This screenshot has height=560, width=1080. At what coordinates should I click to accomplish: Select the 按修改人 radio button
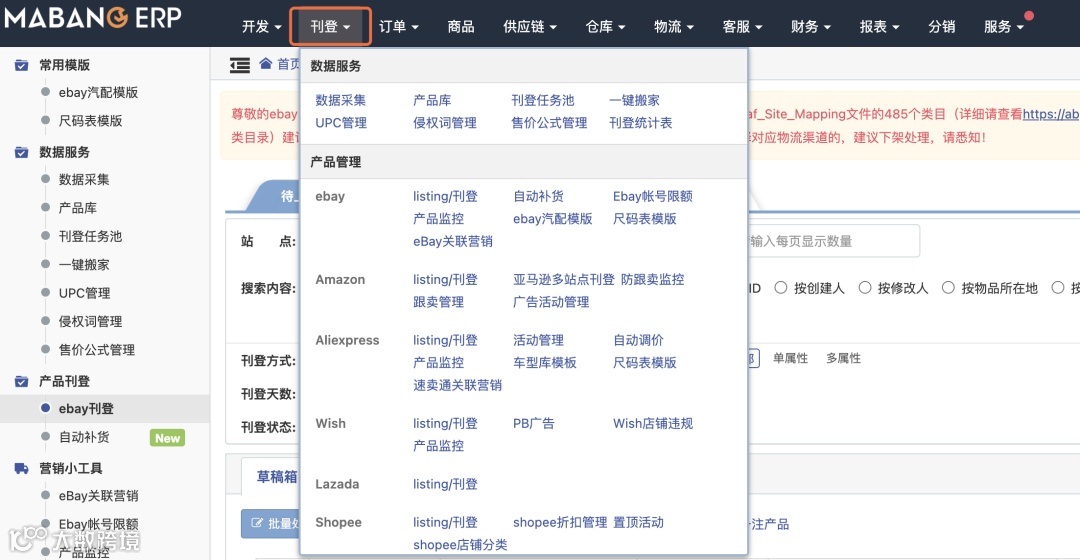click(864, 288)
